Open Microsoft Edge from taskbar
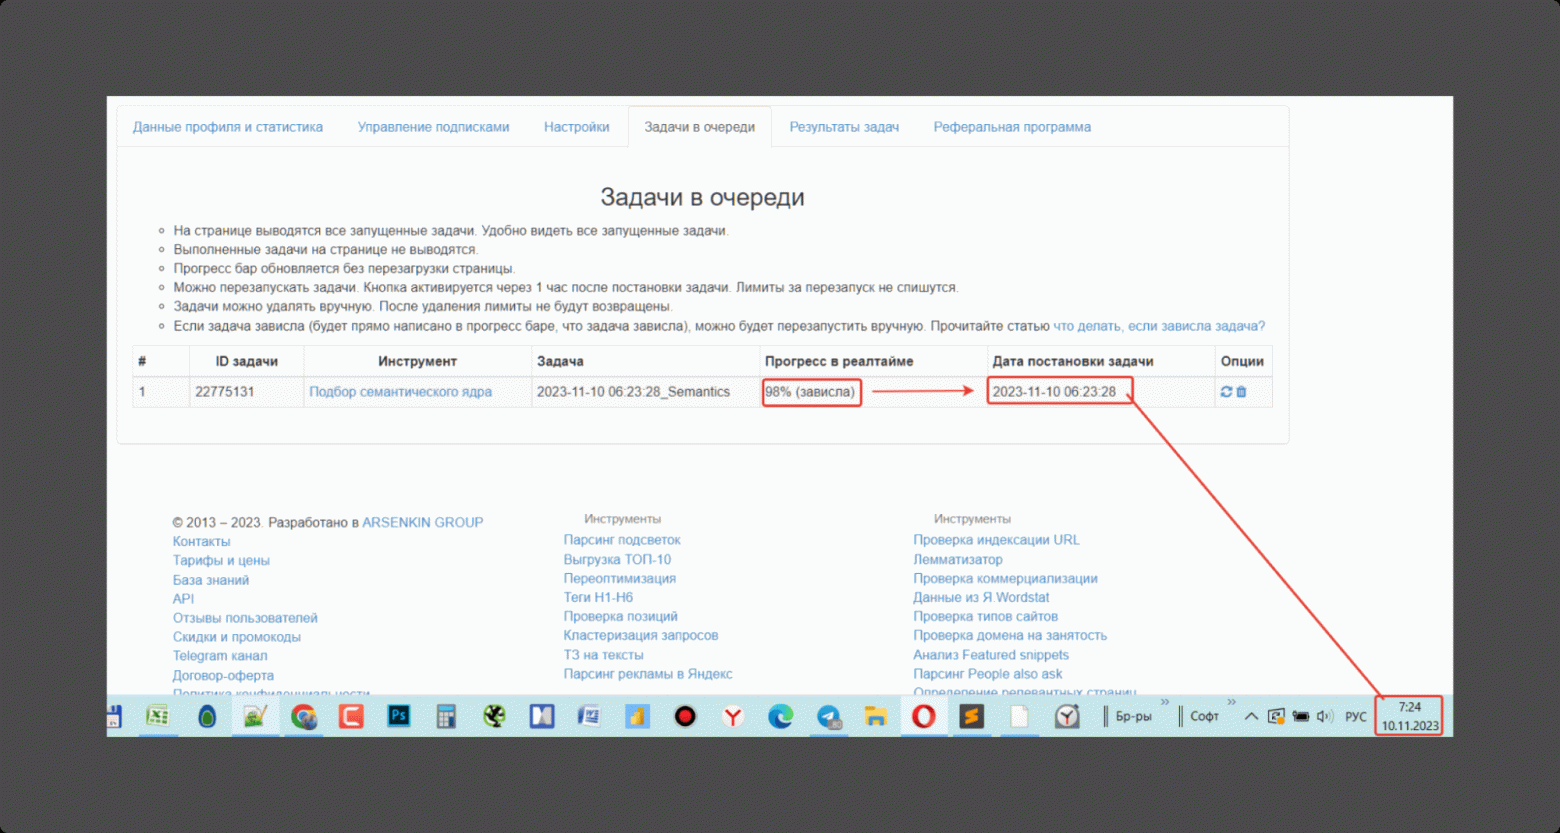This screenshot has width=1560, height=833. (780, 716)
